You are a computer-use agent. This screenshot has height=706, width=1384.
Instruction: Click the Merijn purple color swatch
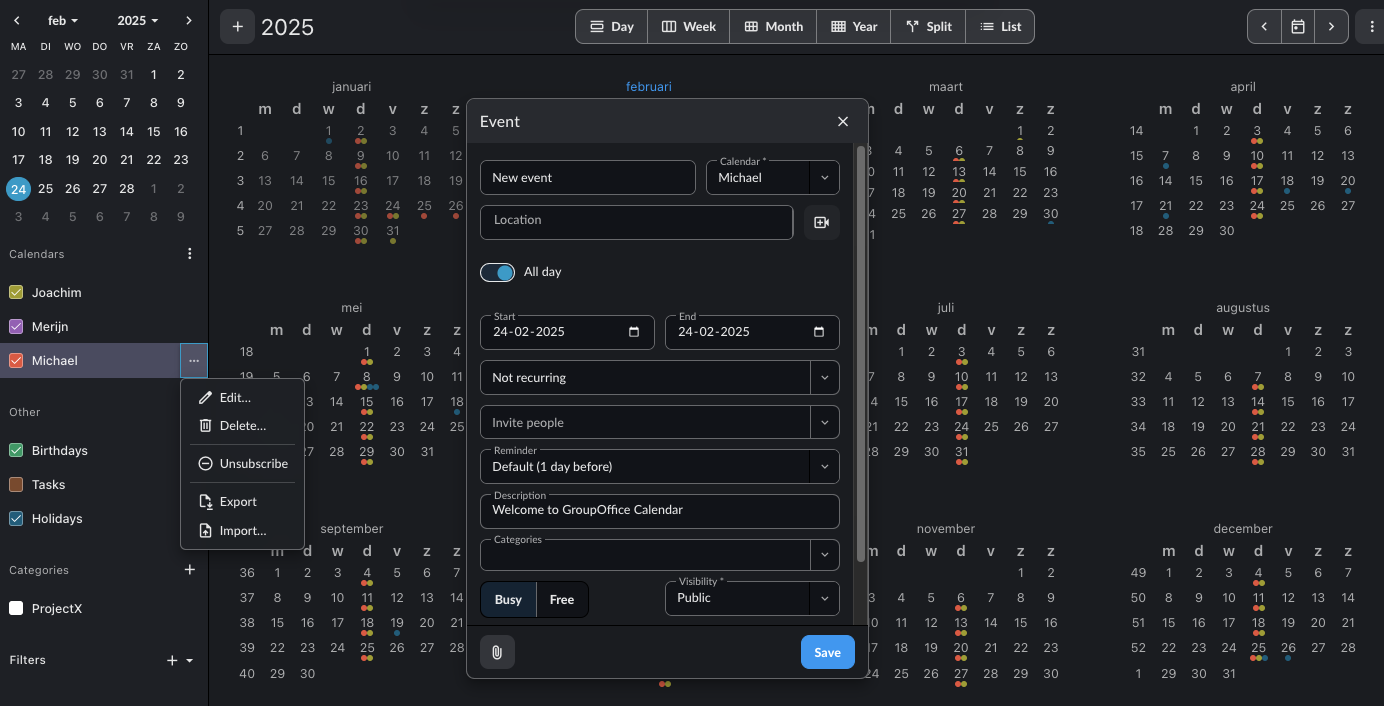[16, 327]
